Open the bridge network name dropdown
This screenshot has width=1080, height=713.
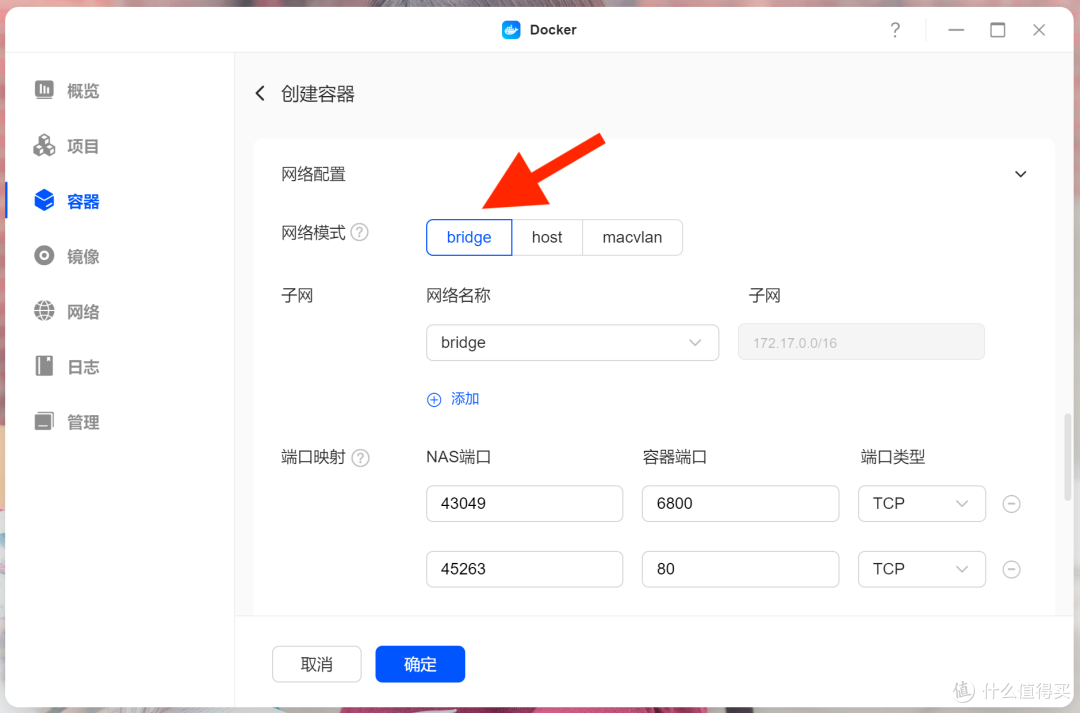(572, 342)
